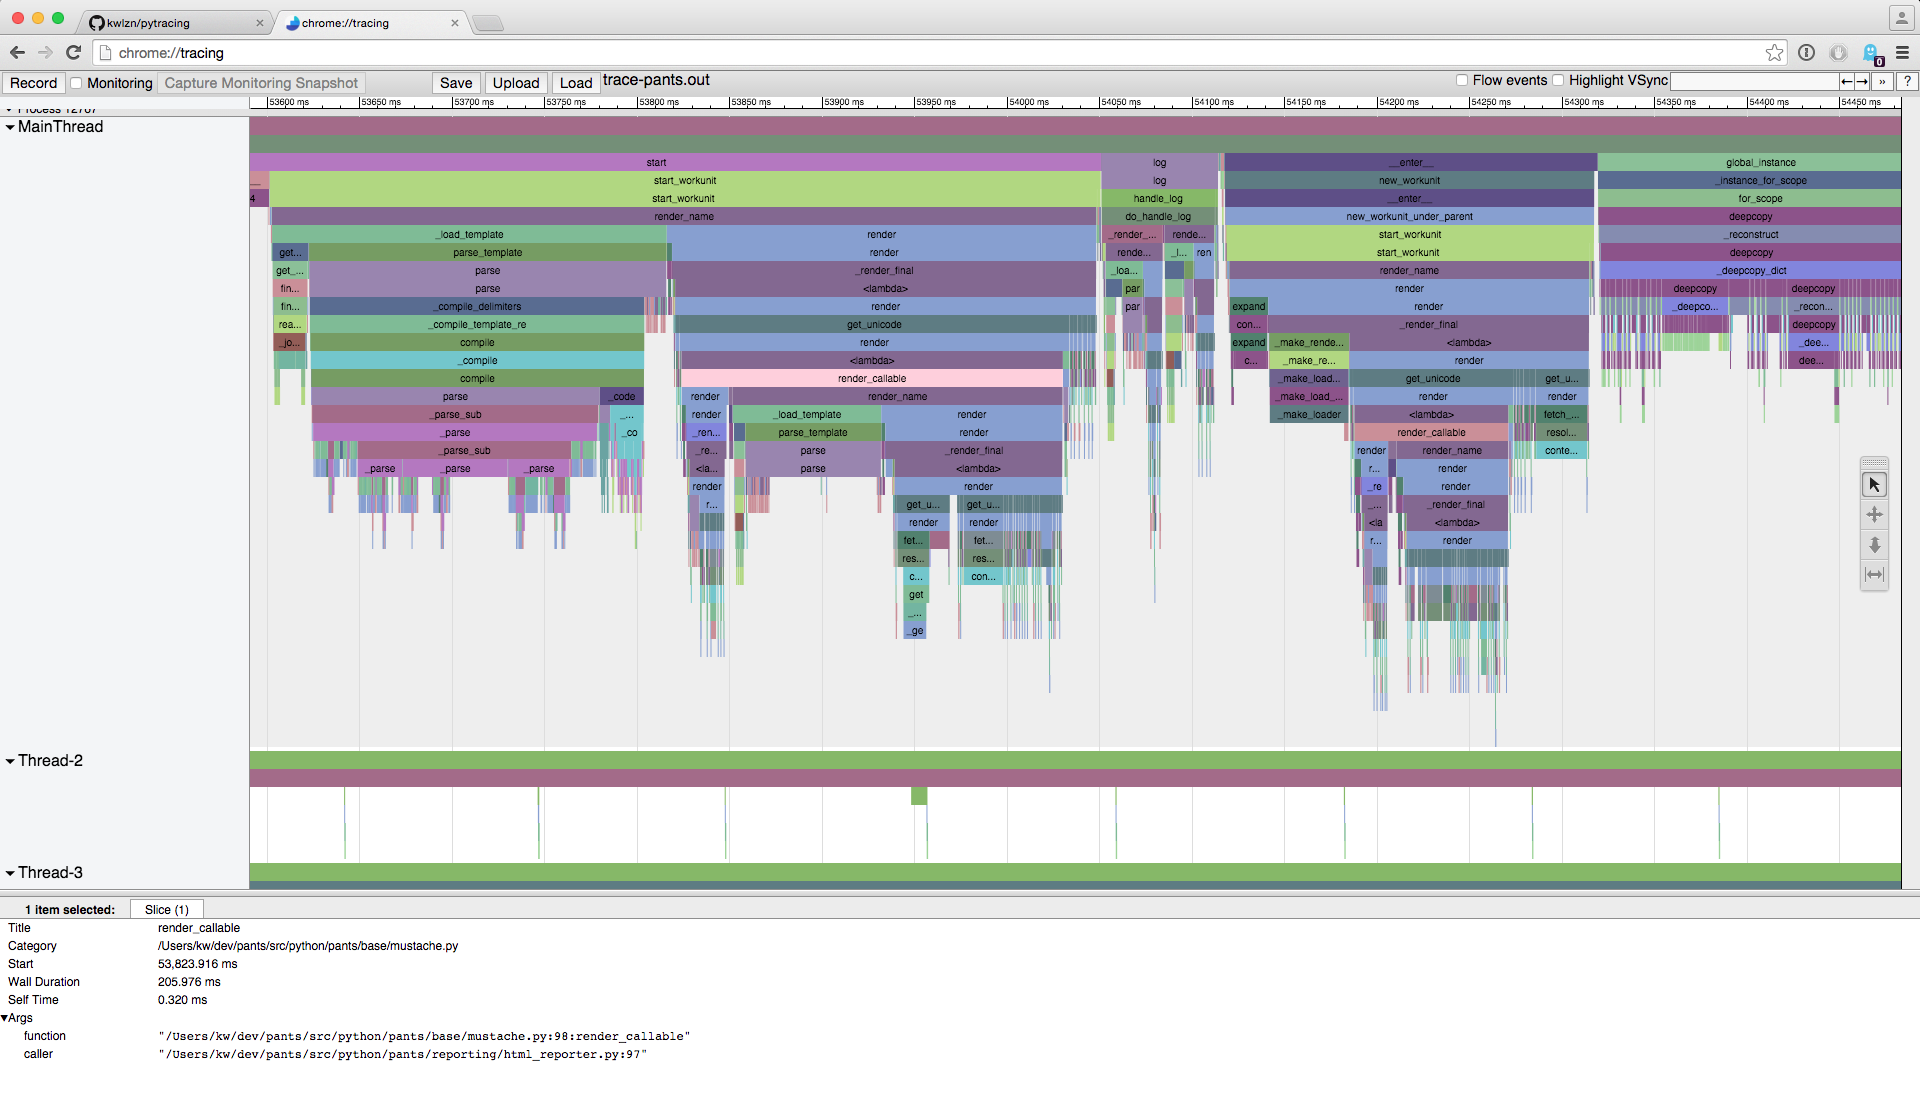Enable the Monitoring checkbox
Viewport: 1920px width, 1117px height.
(76, 83)
